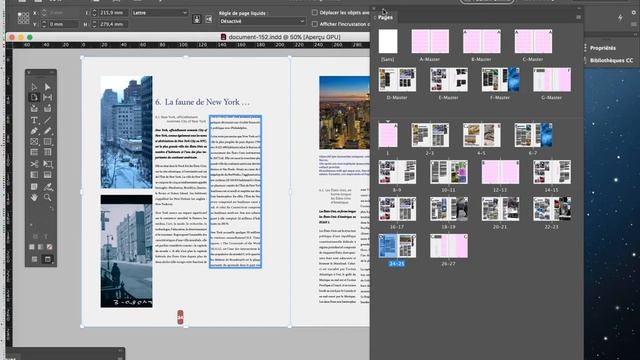Viewport: 640px width, 360px height.
Task: Click Apply Gradient swatch in toolbox
Action: pyautogui.click(x=40, y=247)
